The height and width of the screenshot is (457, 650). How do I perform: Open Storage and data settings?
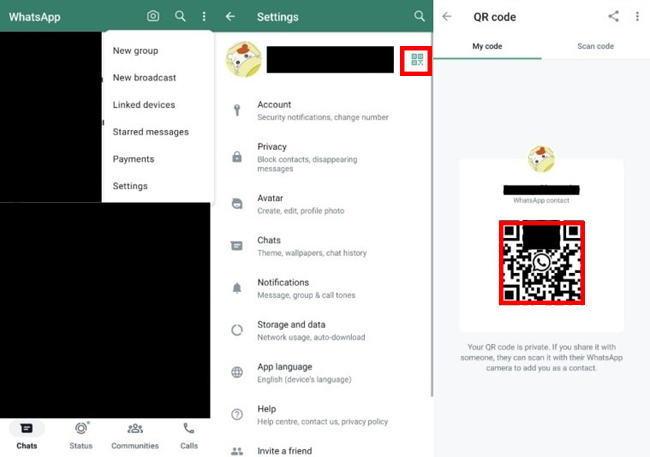(x=323, y=331)
